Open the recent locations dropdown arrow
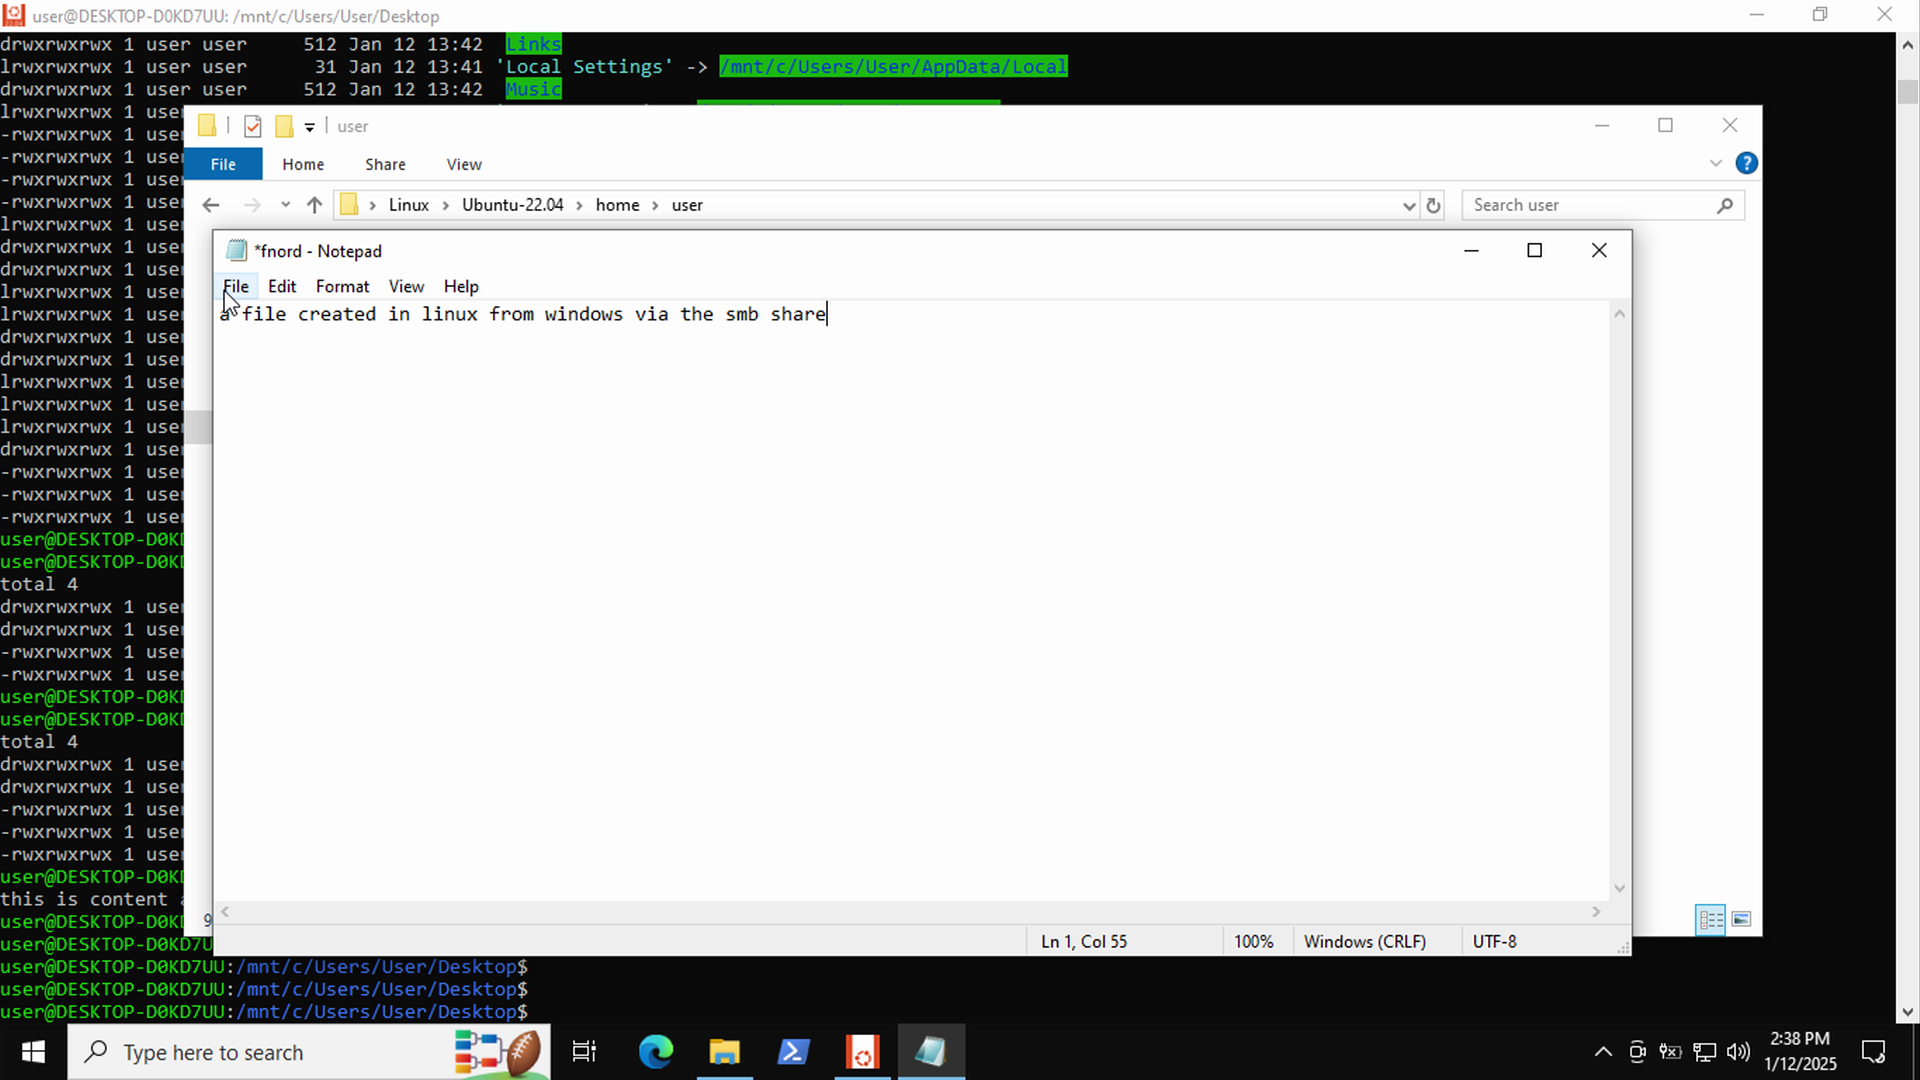Viewport: 1920px width, 1080px height. 285,205
